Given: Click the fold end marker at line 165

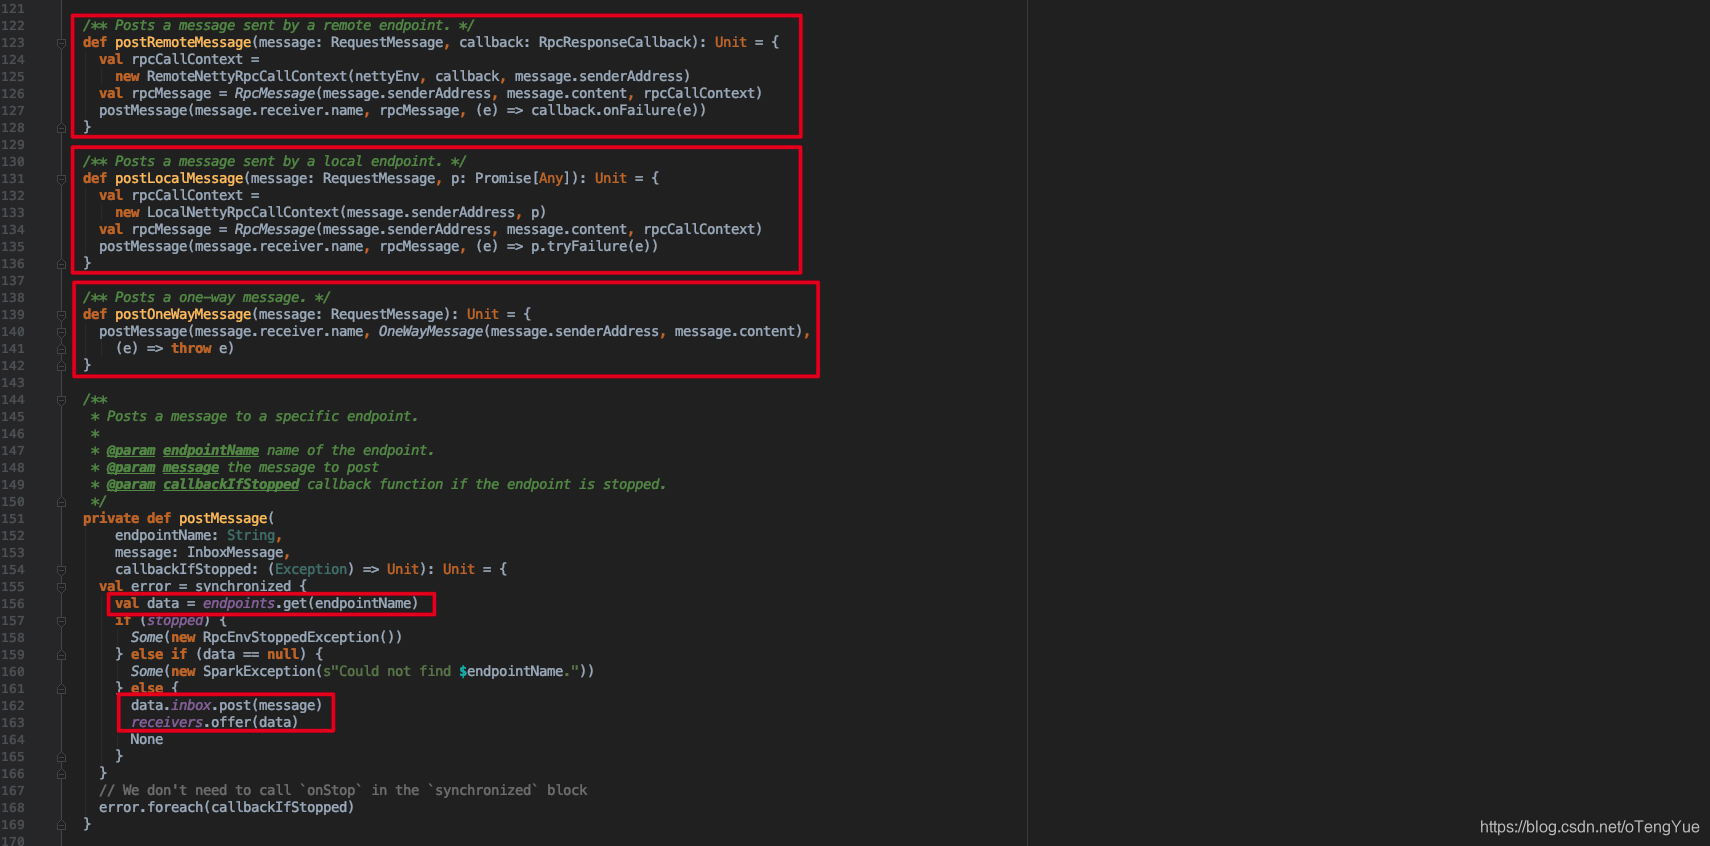Looking at the screenshot, I should (x=61, y=757).
